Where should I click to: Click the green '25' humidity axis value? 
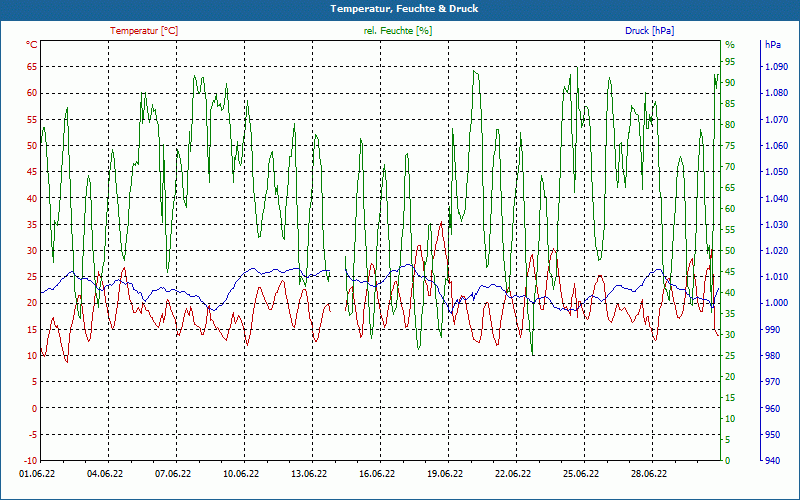(730, 356)
